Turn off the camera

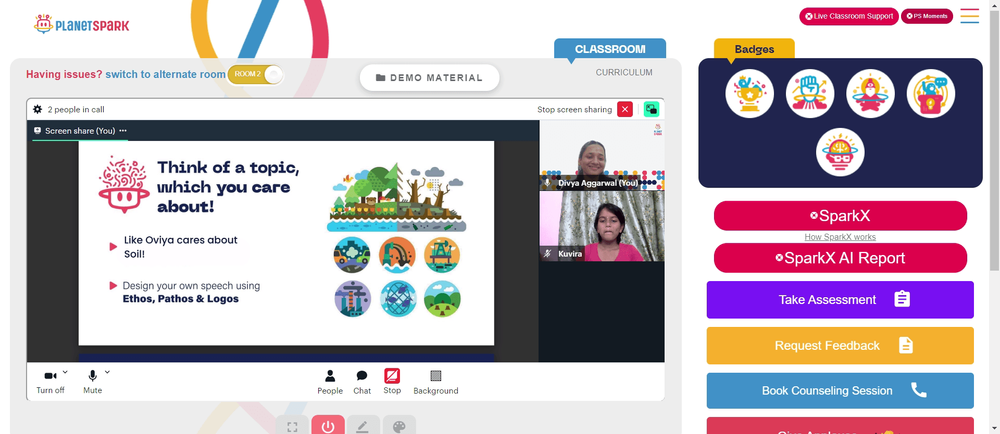(50, 382)
